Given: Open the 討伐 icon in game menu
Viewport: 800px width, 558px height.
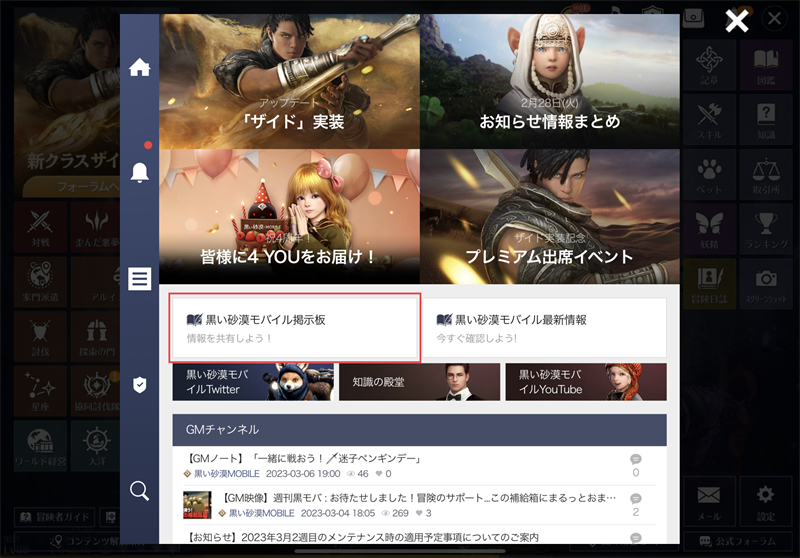Looking at the screenshot, I should tap(40, 337).
